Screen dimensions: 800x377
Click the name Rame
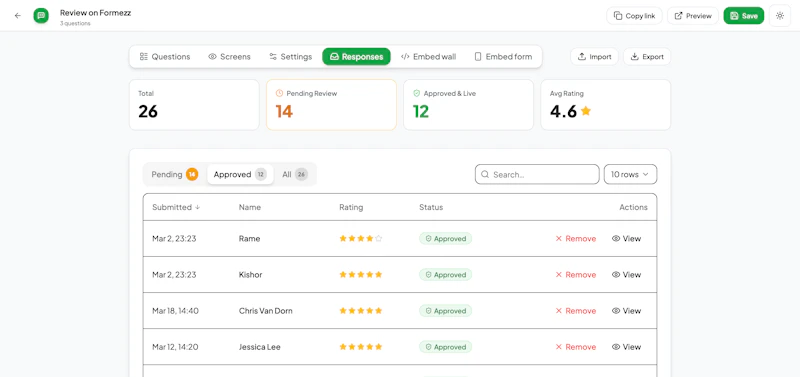click(x=249, y=239)
